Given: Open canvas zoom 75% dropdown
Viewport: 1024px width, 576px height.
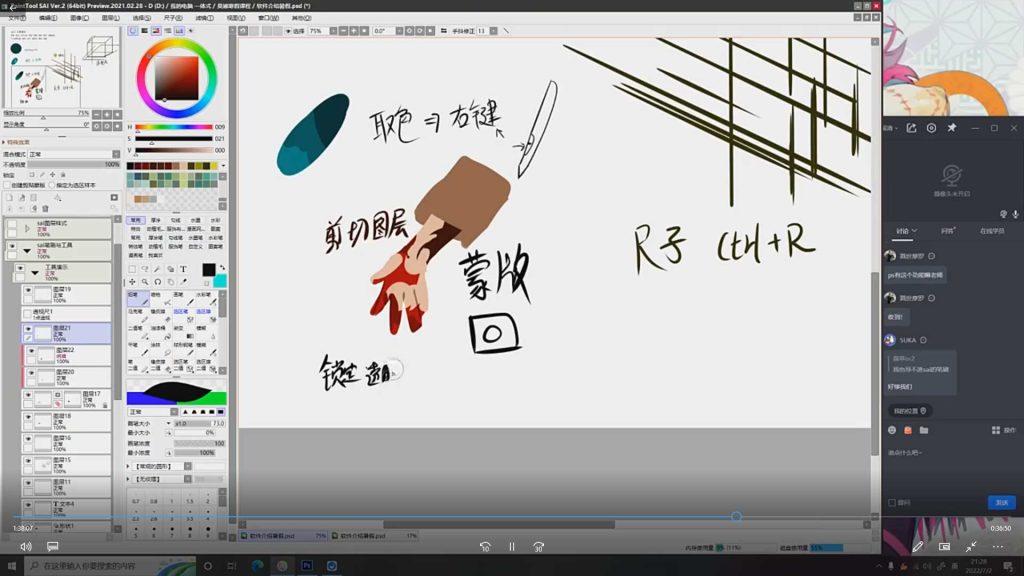Looking at the screenshot, I should 333,31.
